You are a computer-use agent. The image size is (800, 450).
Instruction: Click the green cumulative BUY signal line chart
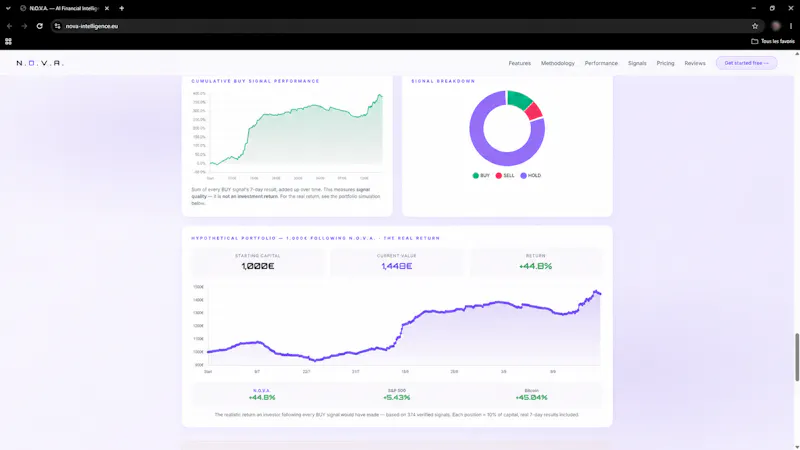tap(296, 134)
